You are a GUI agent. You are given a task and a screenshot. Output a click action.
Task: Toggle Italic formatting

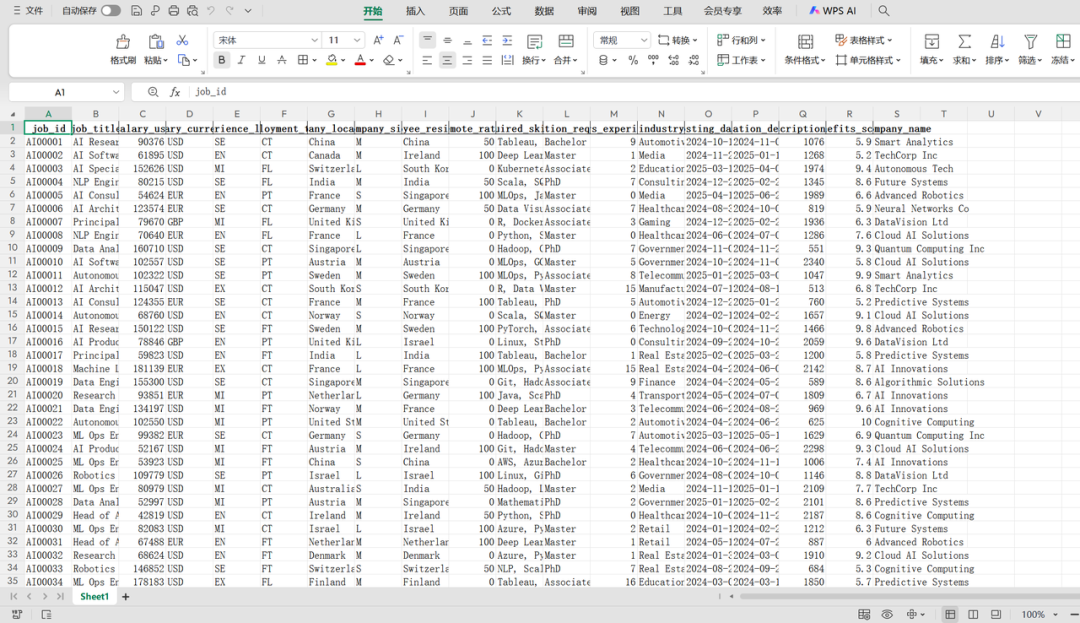point(241,60)
